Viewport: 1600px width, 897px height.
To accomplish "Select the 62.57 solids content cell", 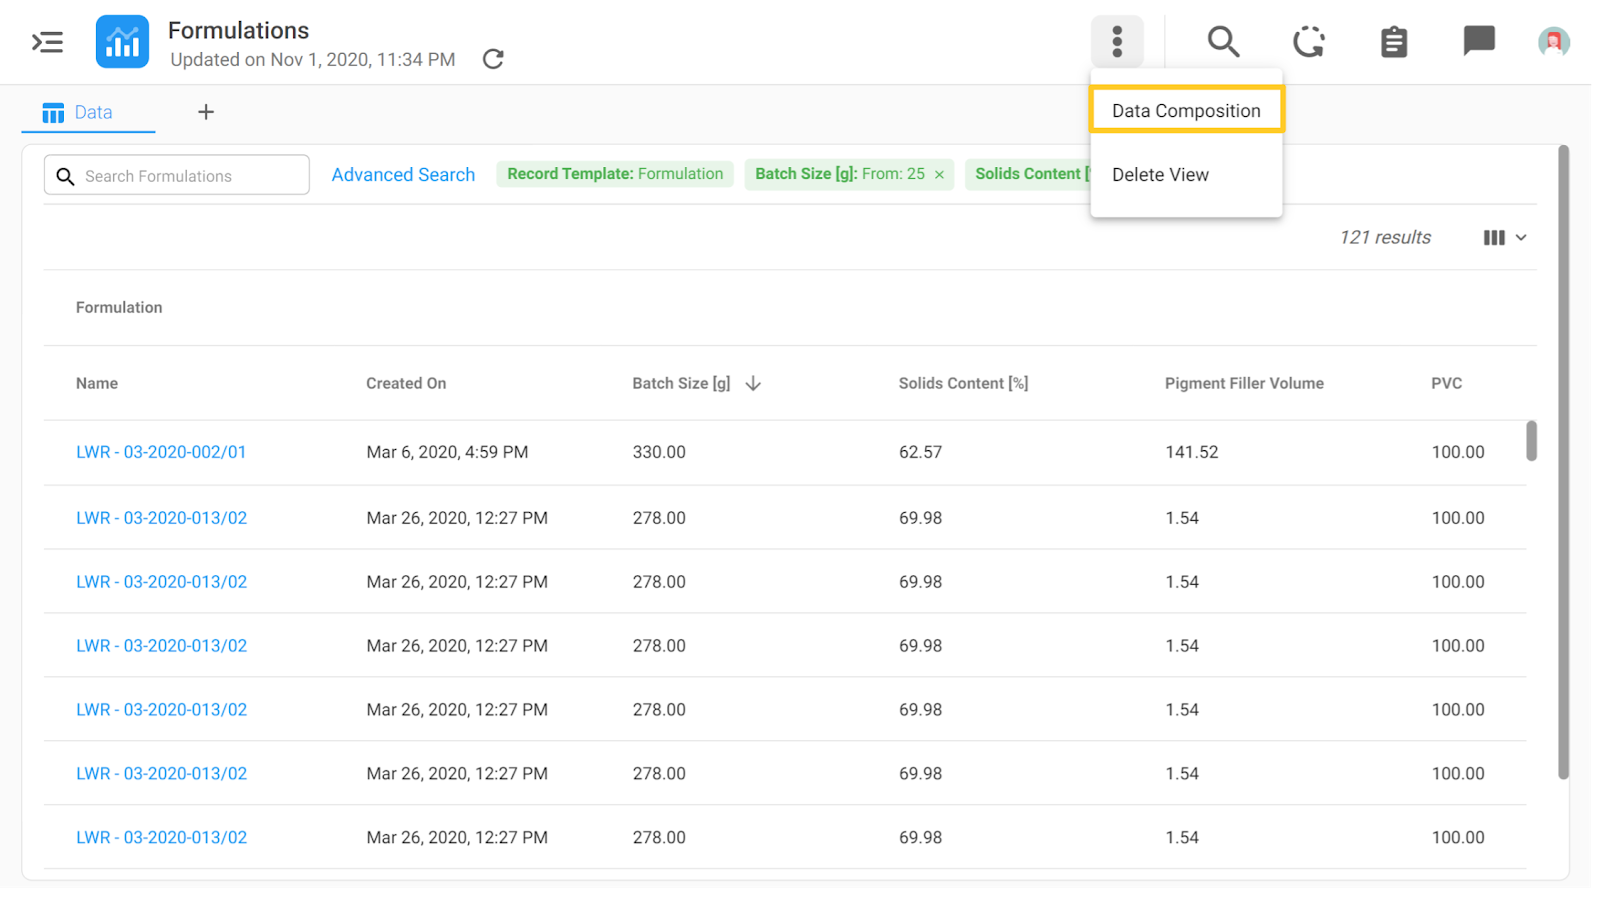I will tap(920, 452).
